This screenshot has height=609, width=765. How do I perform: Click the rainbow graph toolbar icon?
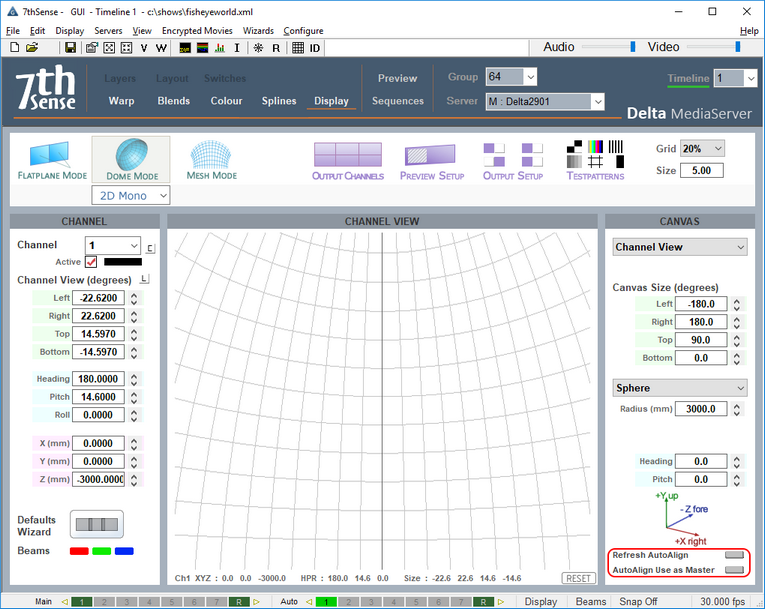[202, 48]
